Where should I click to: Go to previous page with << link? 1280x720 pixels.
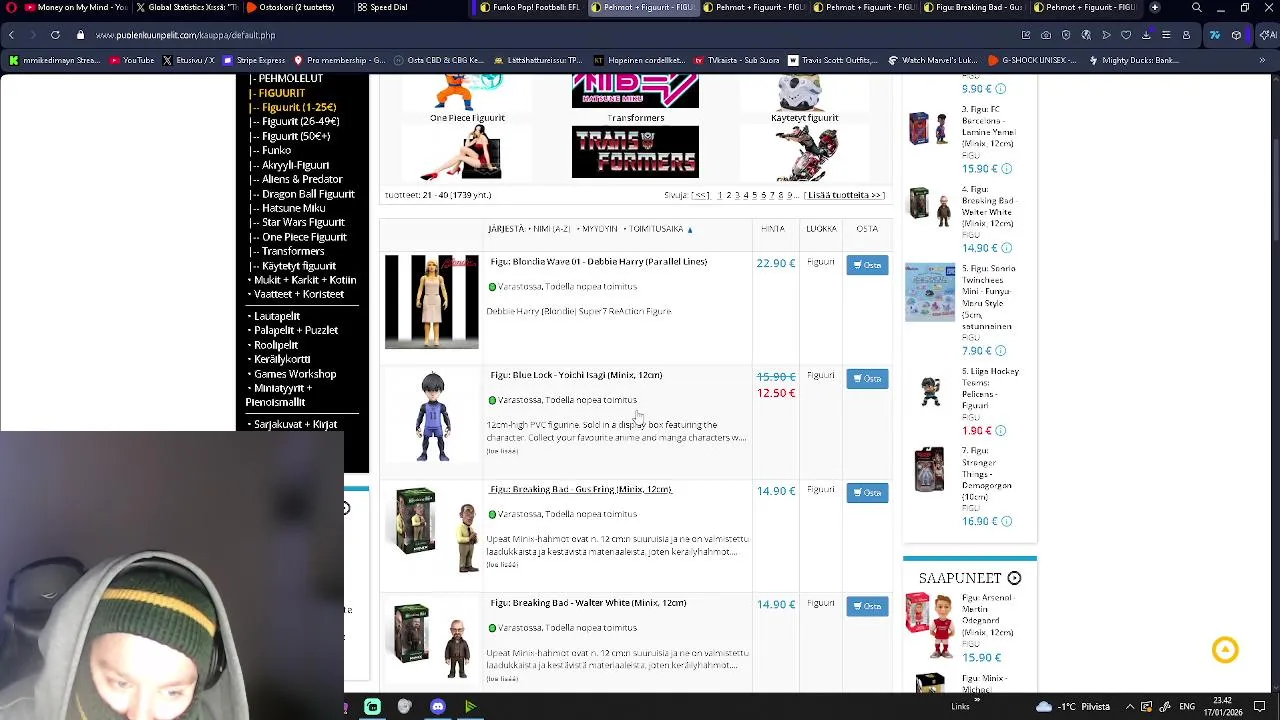pos(700,195)
